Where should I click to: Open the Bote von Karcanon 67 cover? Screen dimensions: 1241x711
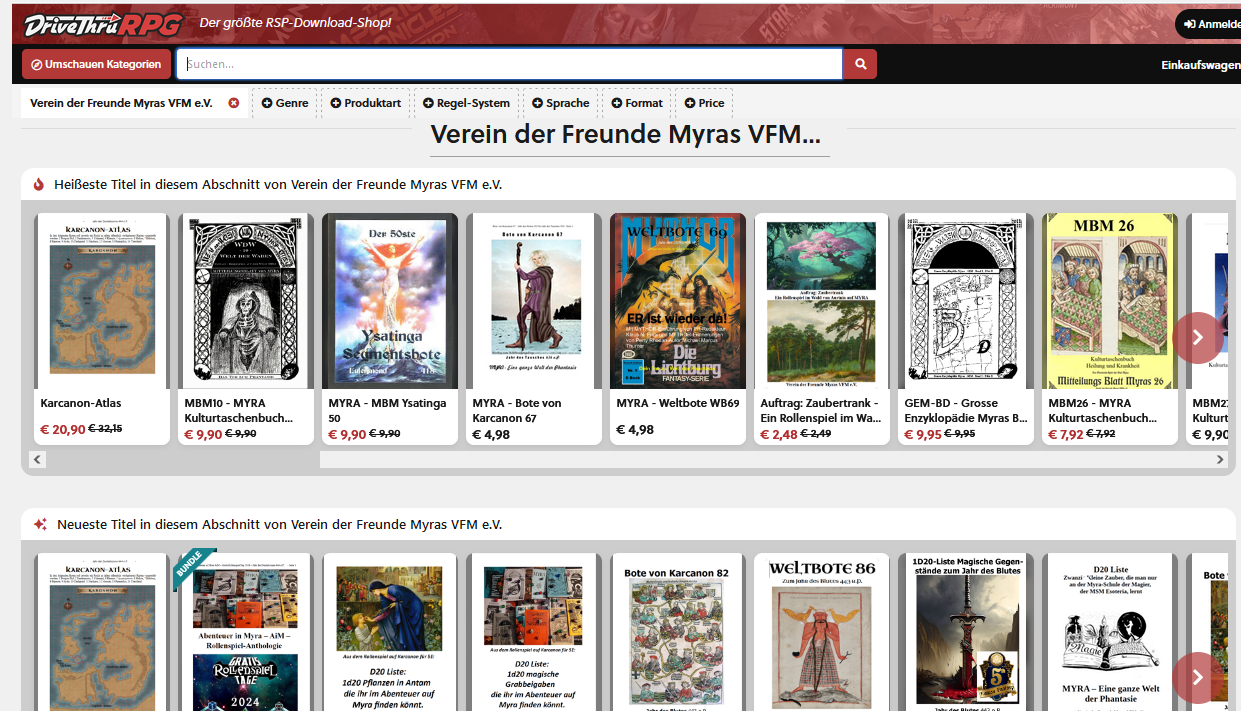534,301
